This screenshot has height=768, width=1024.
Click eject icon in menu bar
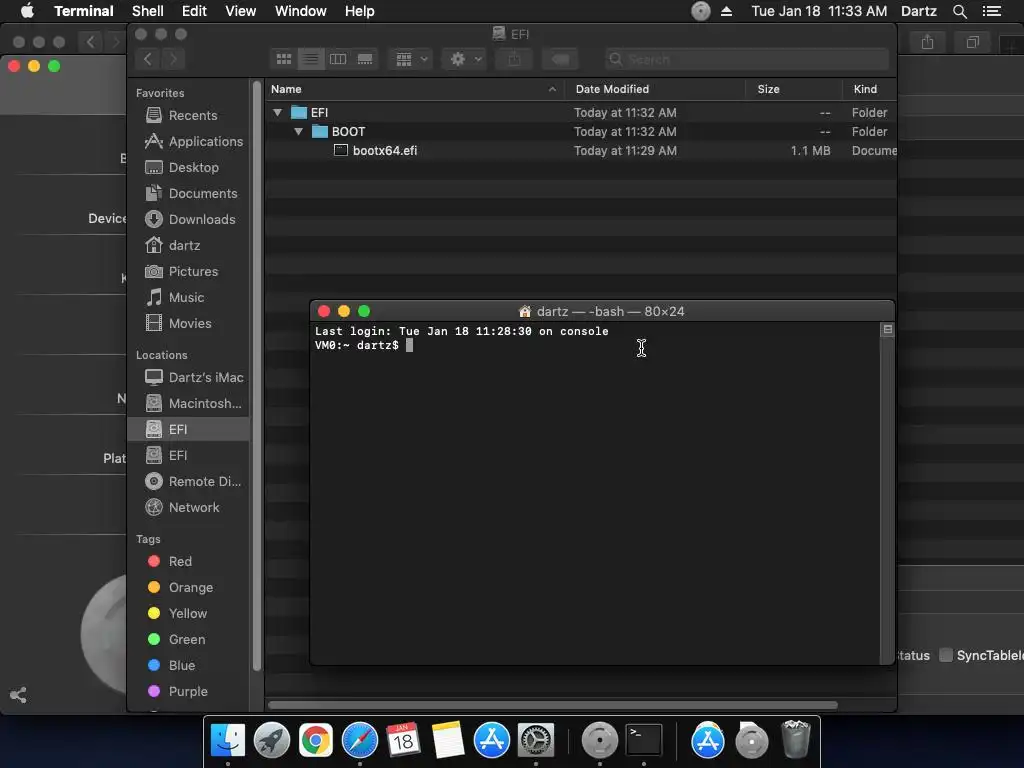coord(726,11)
